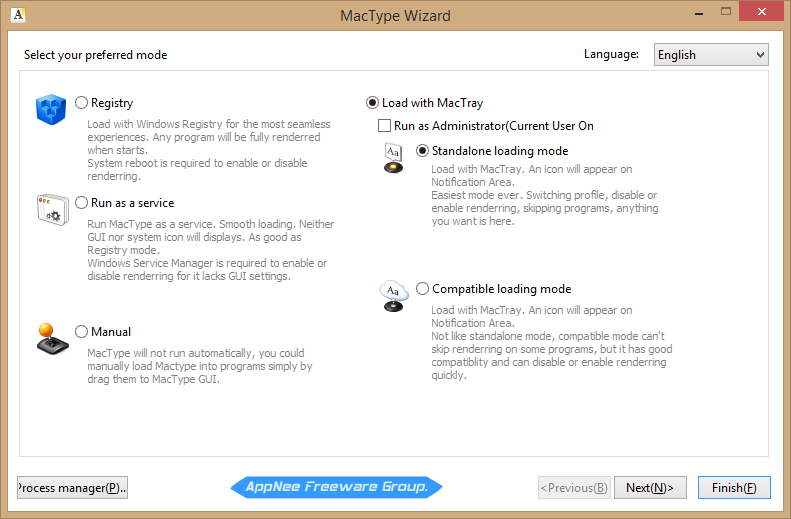Click Finish to complete the wizard

tap(734, 488)
